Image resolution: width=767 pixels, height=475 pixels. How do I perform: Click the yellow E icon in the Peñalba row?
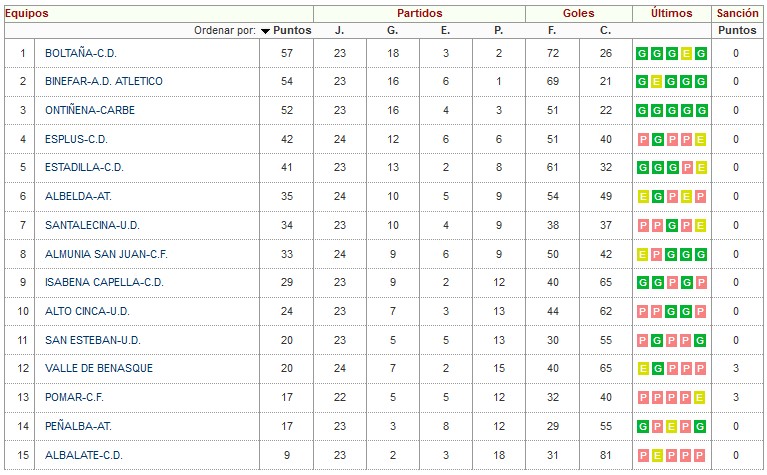pyautogui.click(x=672, y=427)
